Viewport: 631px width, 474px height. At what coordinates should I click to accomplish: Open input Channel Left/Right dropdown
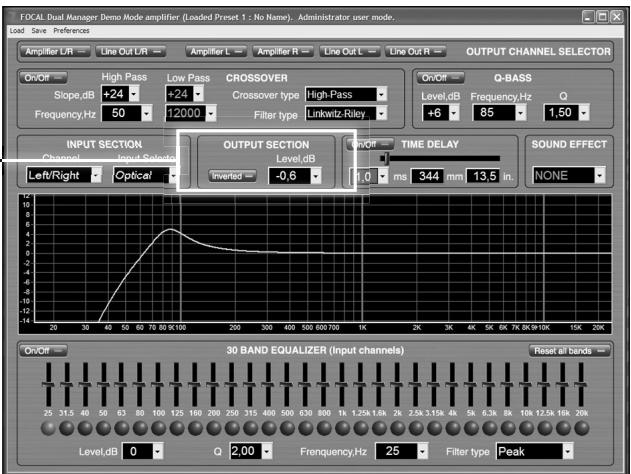[x=96, y=175]
